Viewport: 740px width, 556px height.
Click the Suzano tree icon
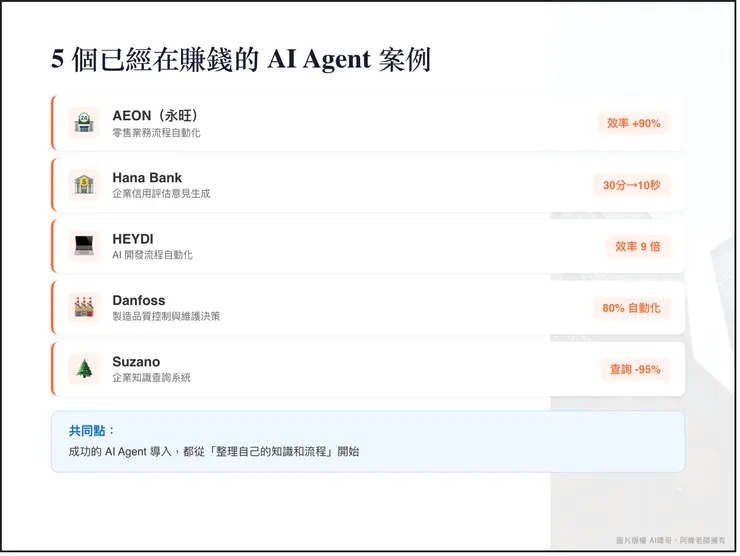coord(84,368)
